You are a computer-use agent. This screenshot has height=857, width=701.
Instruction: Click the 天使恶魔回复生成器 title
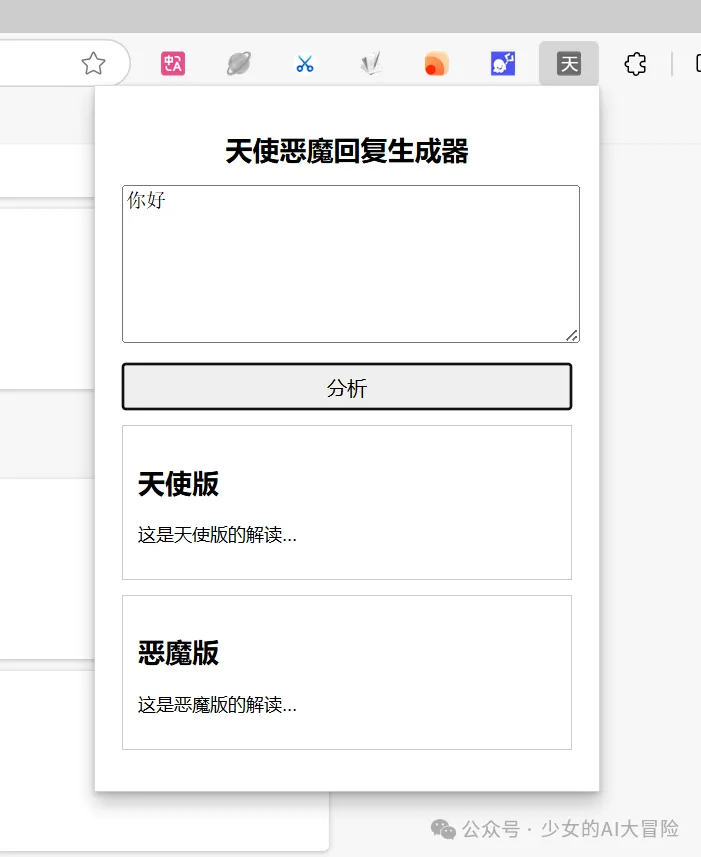point(347,151)
